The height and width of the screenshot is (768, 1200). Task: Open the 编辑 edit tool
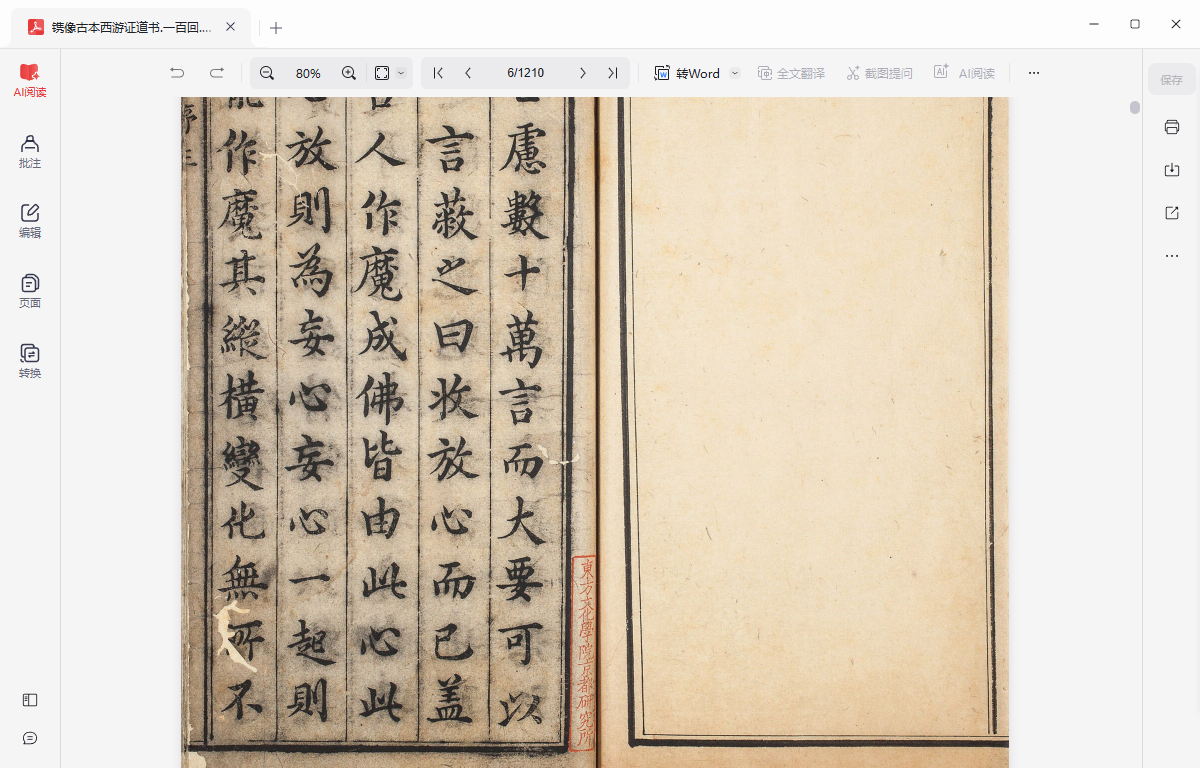[x=30, y=221]
